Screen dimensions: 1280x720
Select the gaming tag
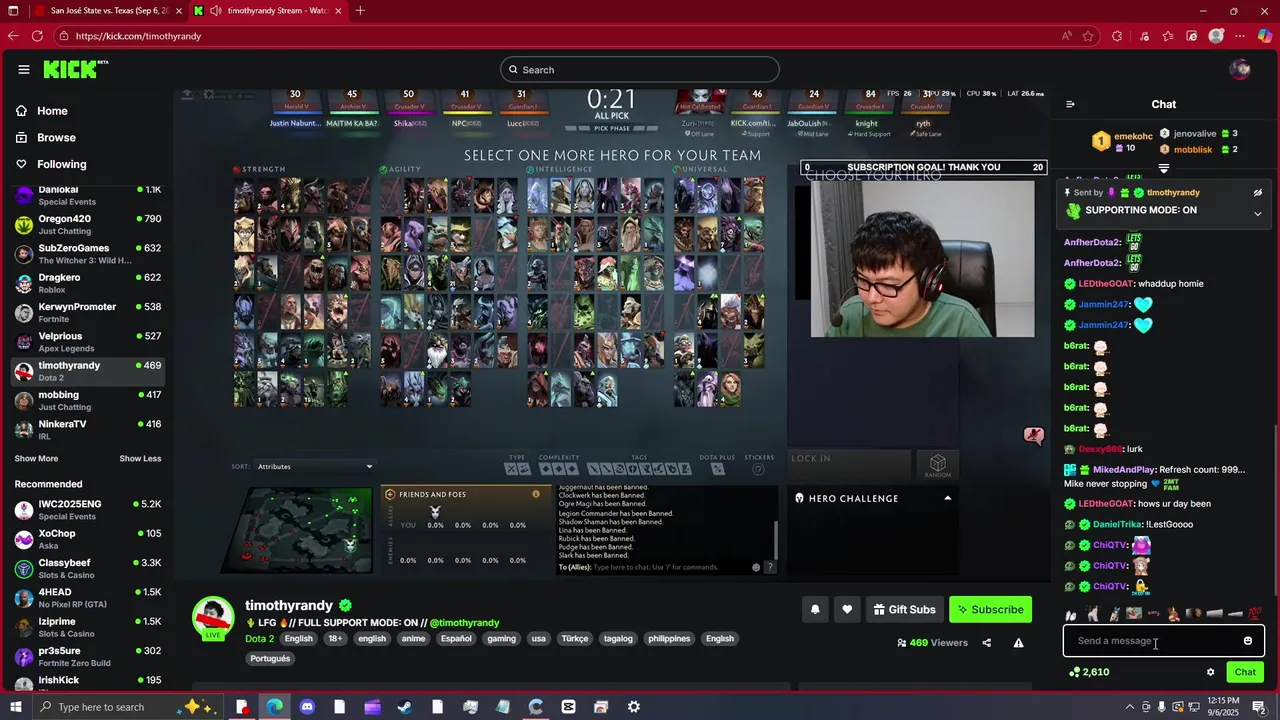(x=501, y=639)
